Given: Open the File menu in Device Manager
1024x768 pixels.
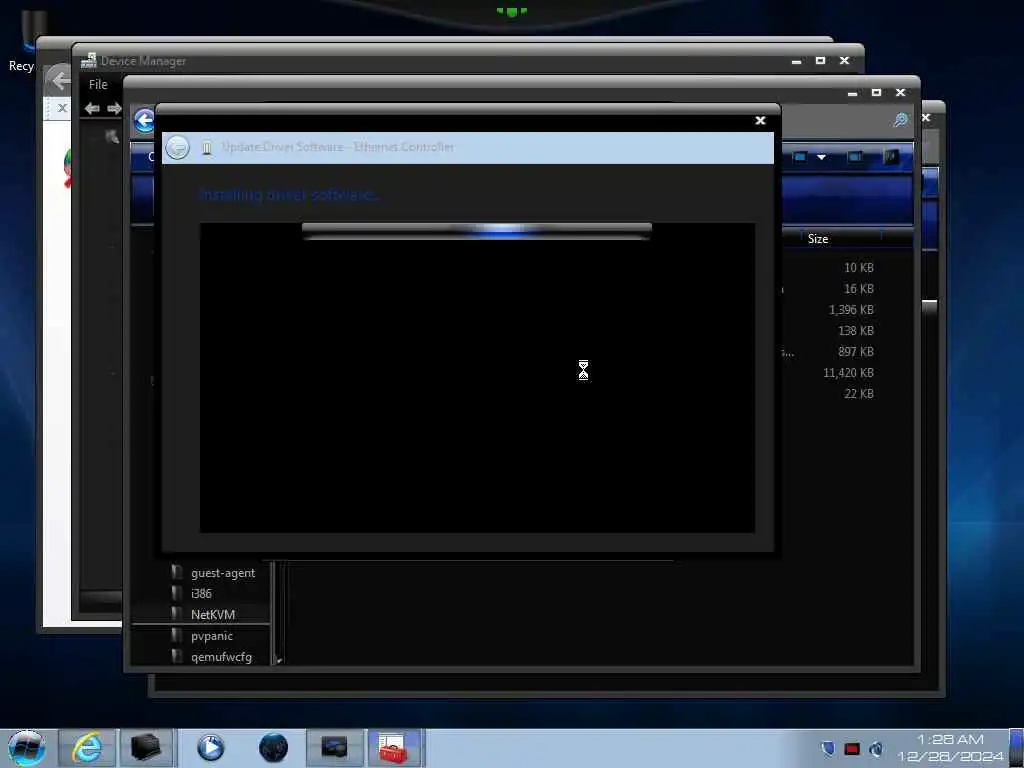Looking at the screenshot, I should (x=98, y=84).
